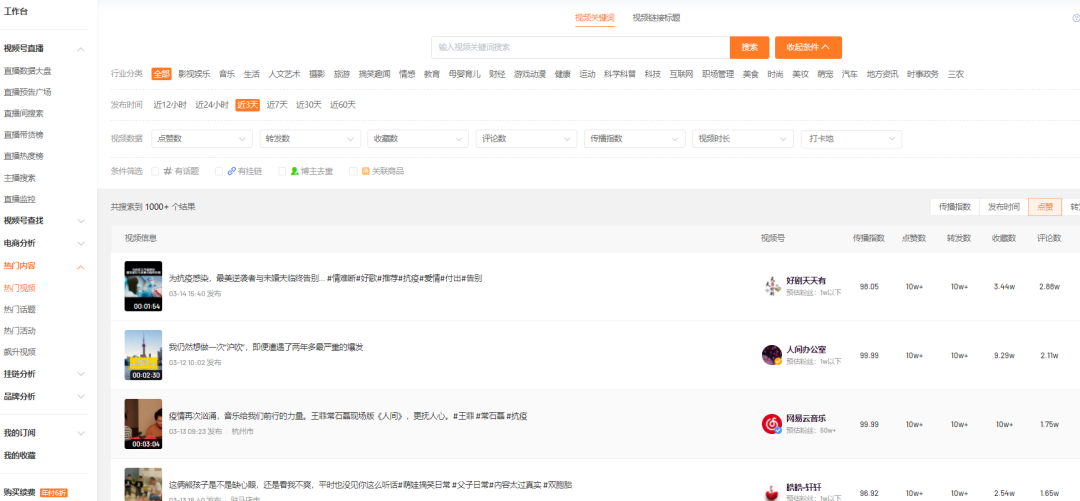Image resolution: width=1080 pixels, height=501 pixels.
Task: Open 我的收藏 in the sidebar
Action: [19, 456]
